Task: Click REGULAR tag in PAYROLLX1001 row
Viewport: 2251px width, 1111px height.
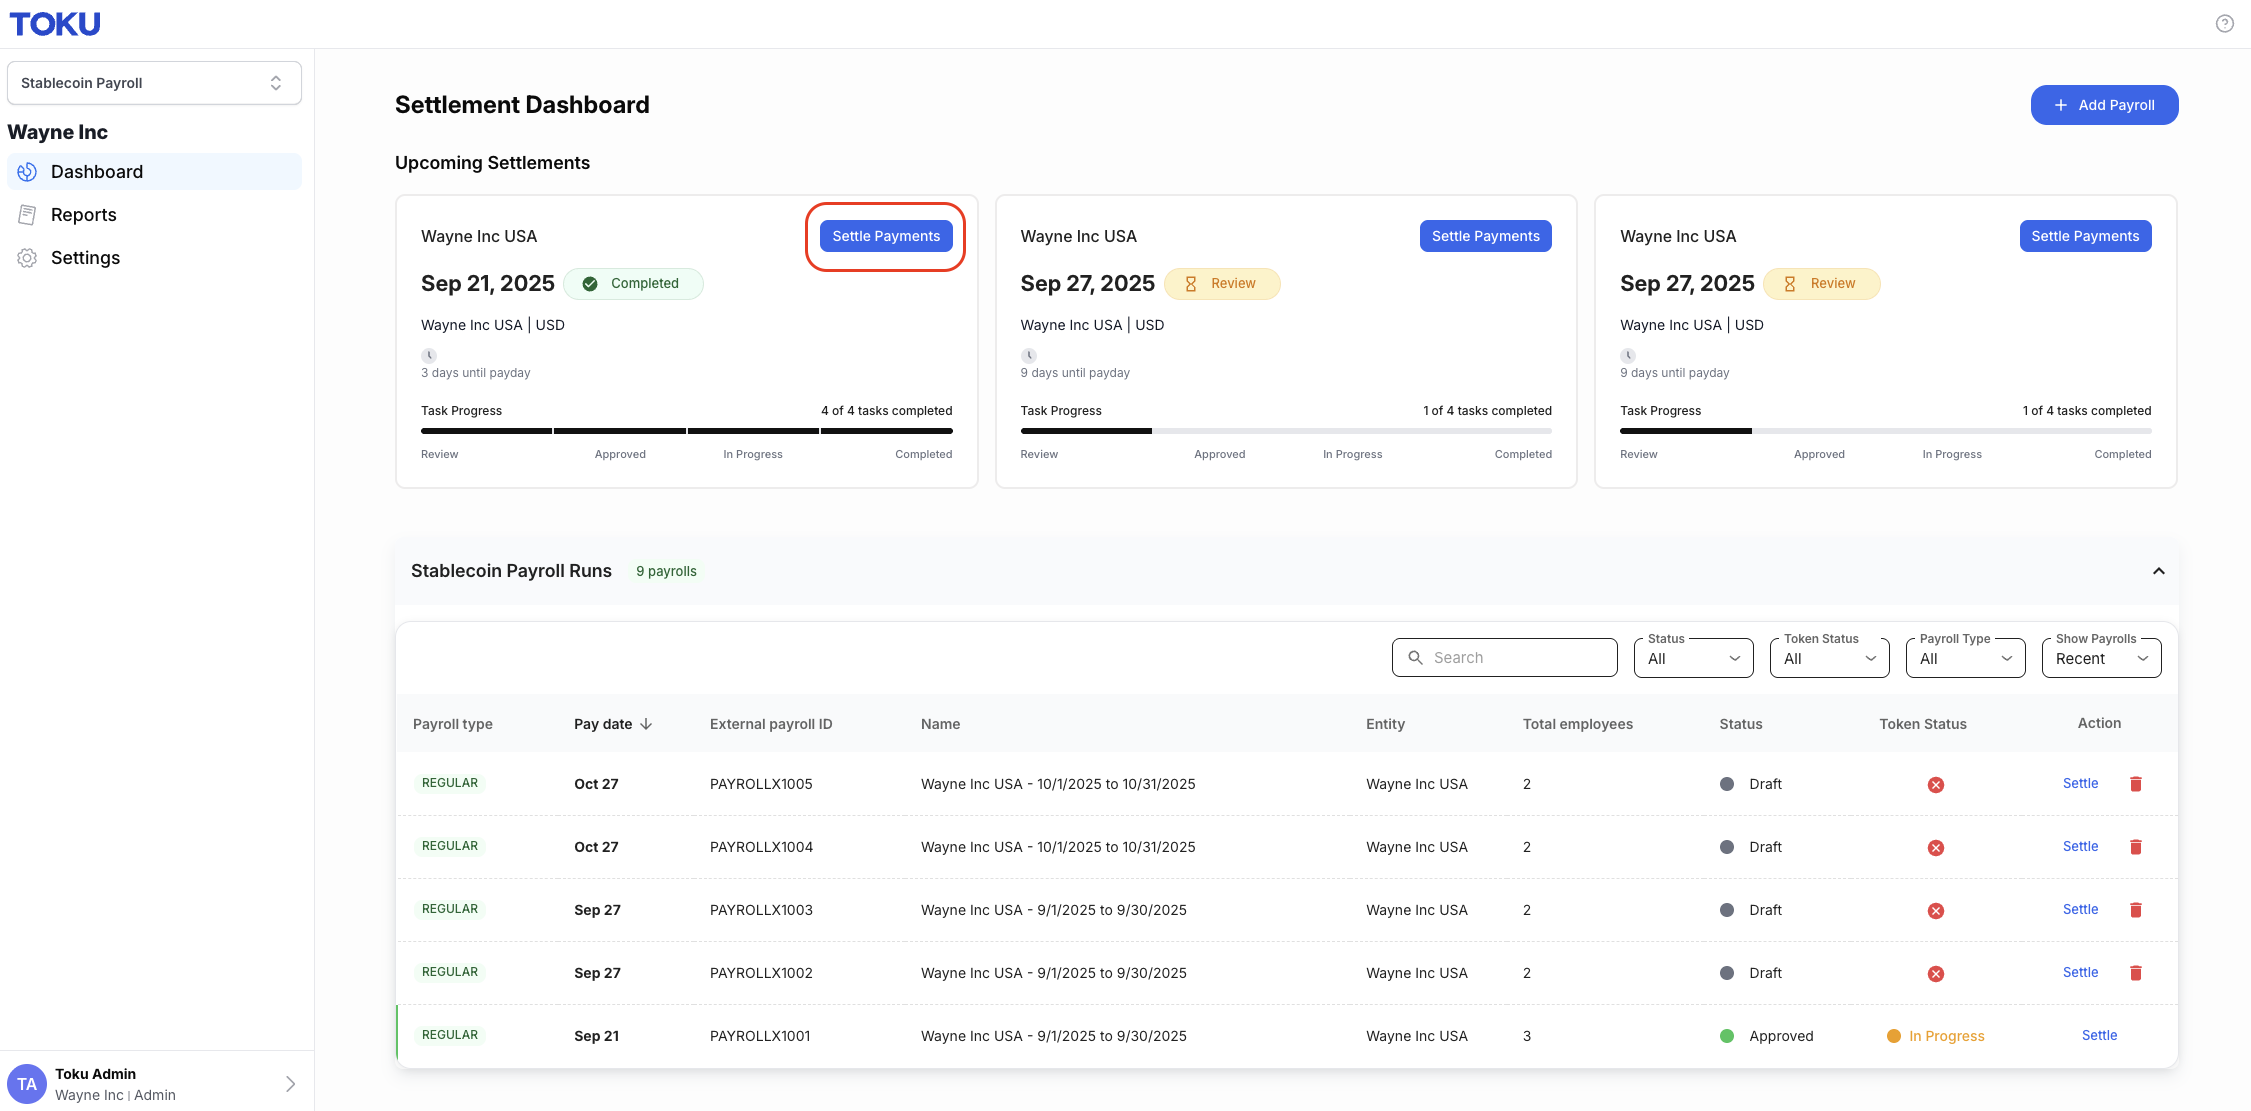Action: 450,1035
